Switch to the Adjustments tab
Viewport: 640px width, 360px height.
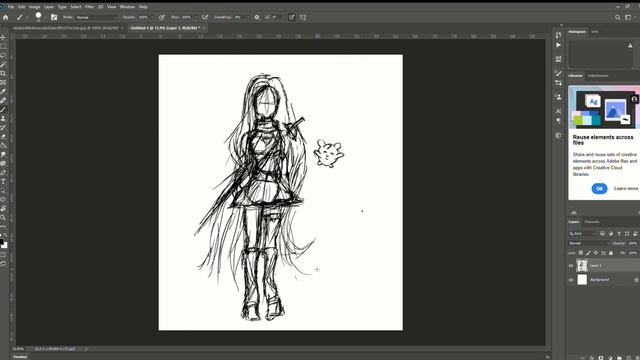[598, 76]
